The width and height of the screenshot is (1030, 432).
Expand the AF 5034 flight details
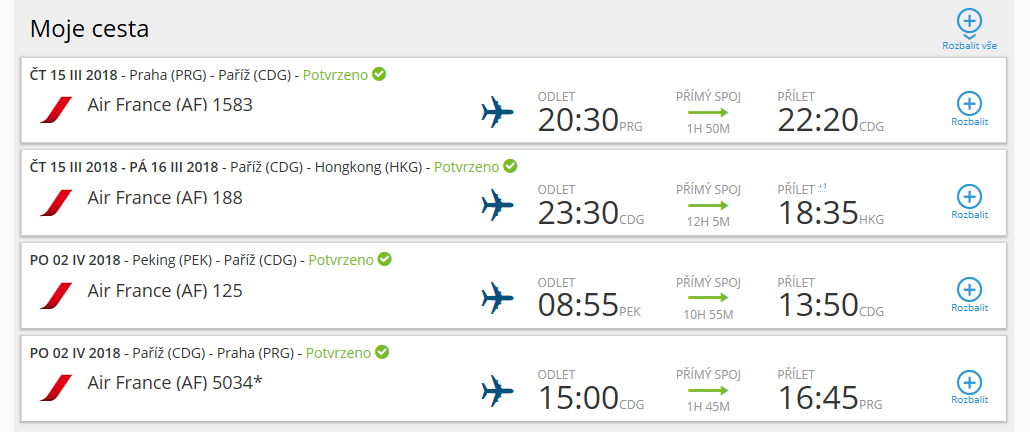pyautogui.click(x=970, y=389)
